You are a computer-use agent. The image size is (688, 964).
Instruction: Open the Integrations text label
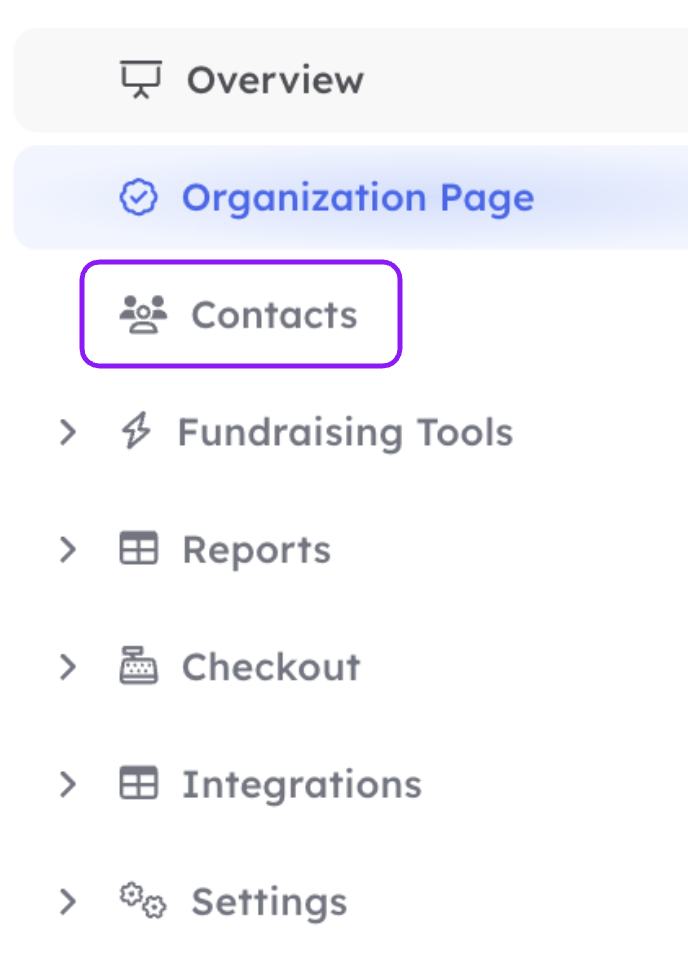click(x=302, y=785)
